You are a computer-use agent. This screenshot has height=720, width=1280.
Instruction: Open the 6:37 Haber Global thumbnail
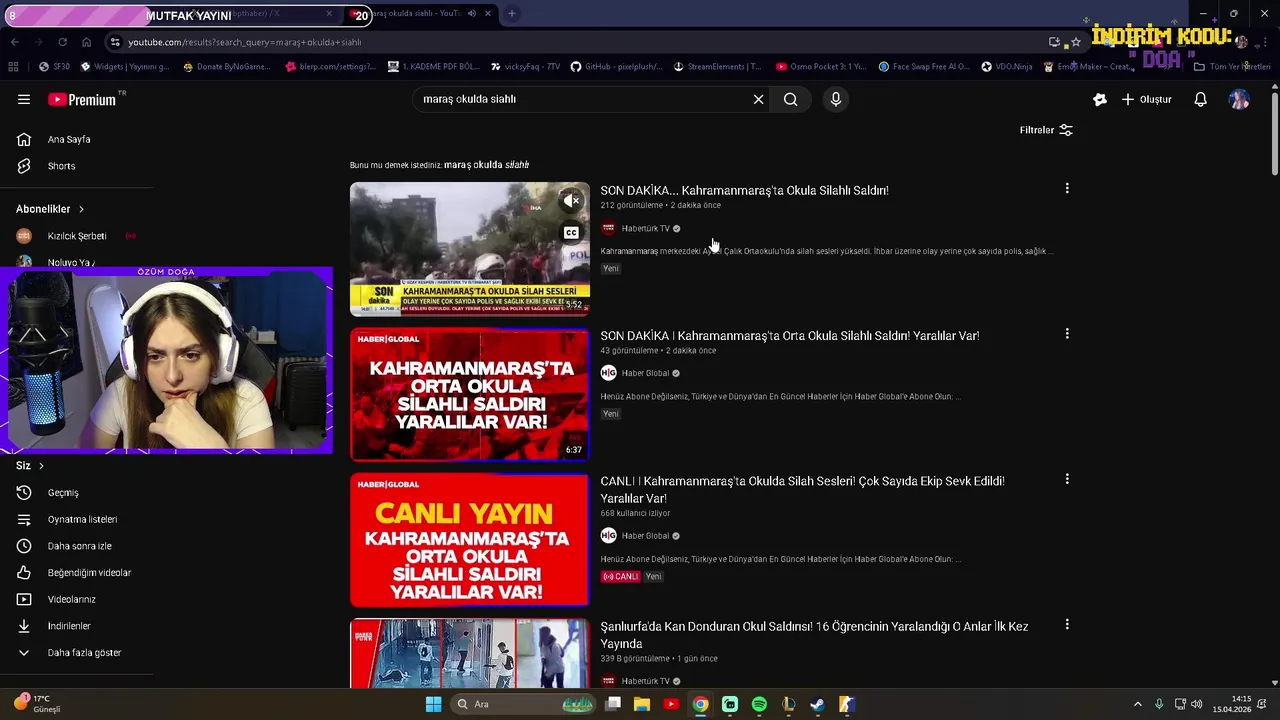(469, 394)
